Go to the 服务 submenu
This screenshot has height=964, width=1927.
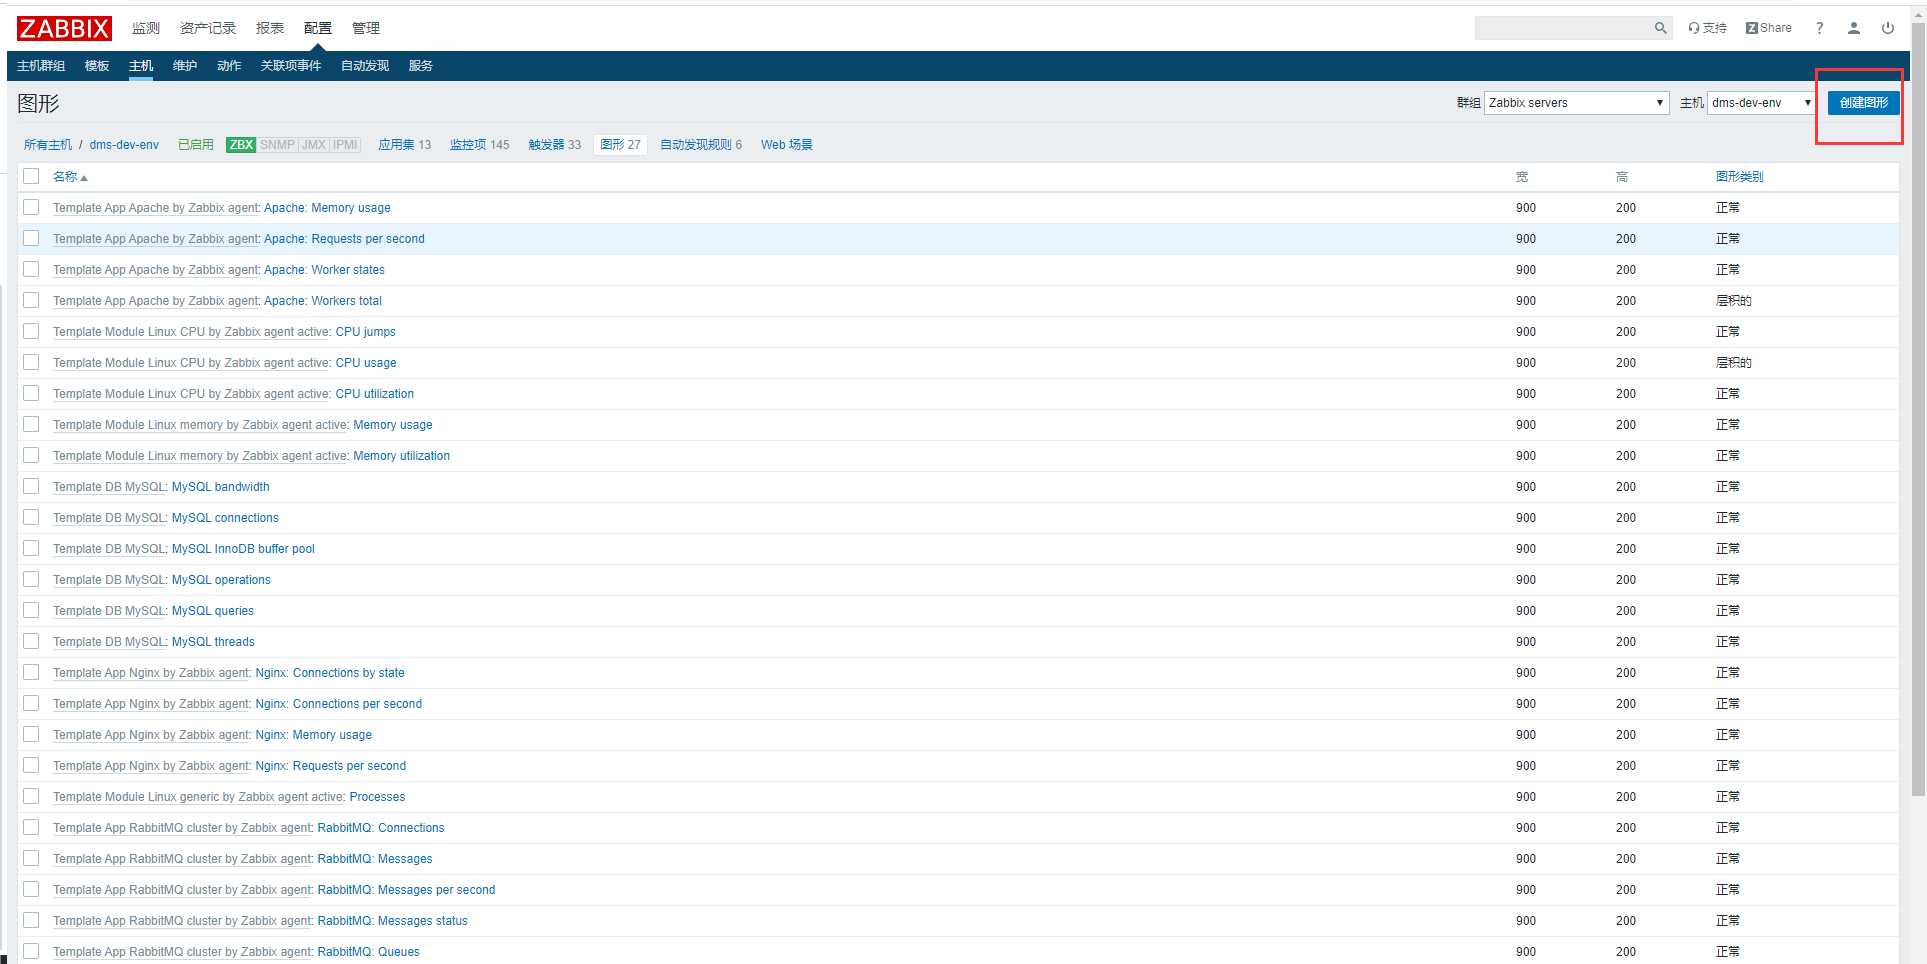421,66
